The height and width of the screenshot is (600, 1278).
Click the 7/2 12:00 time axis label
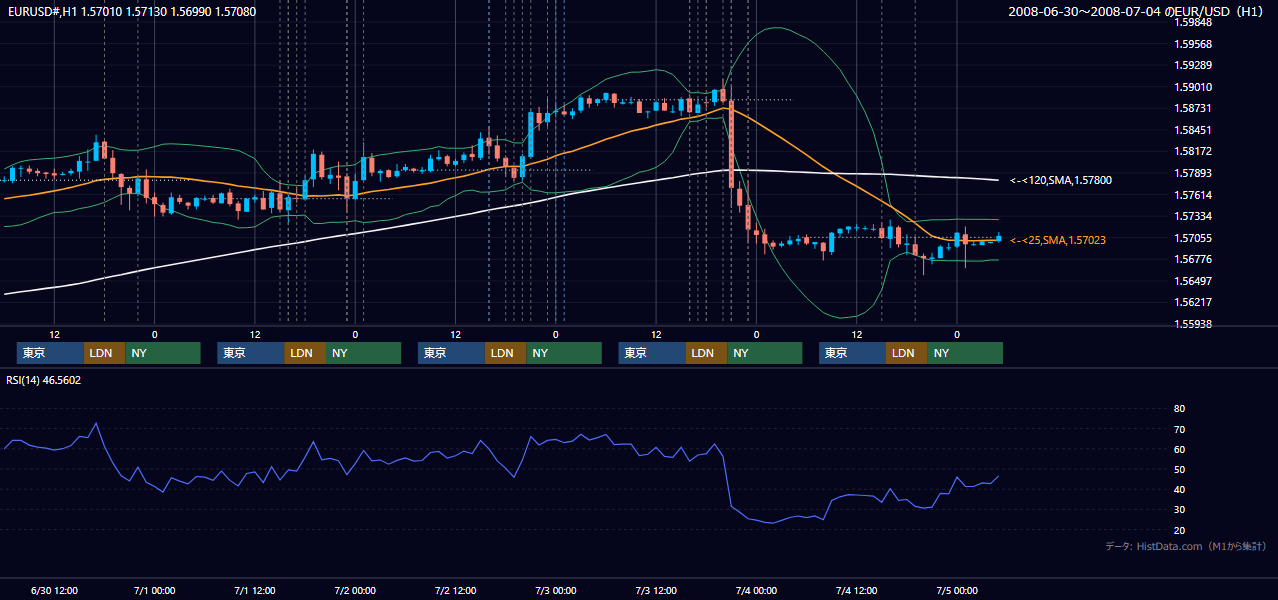pyautogui.click(x=455, y=590)
